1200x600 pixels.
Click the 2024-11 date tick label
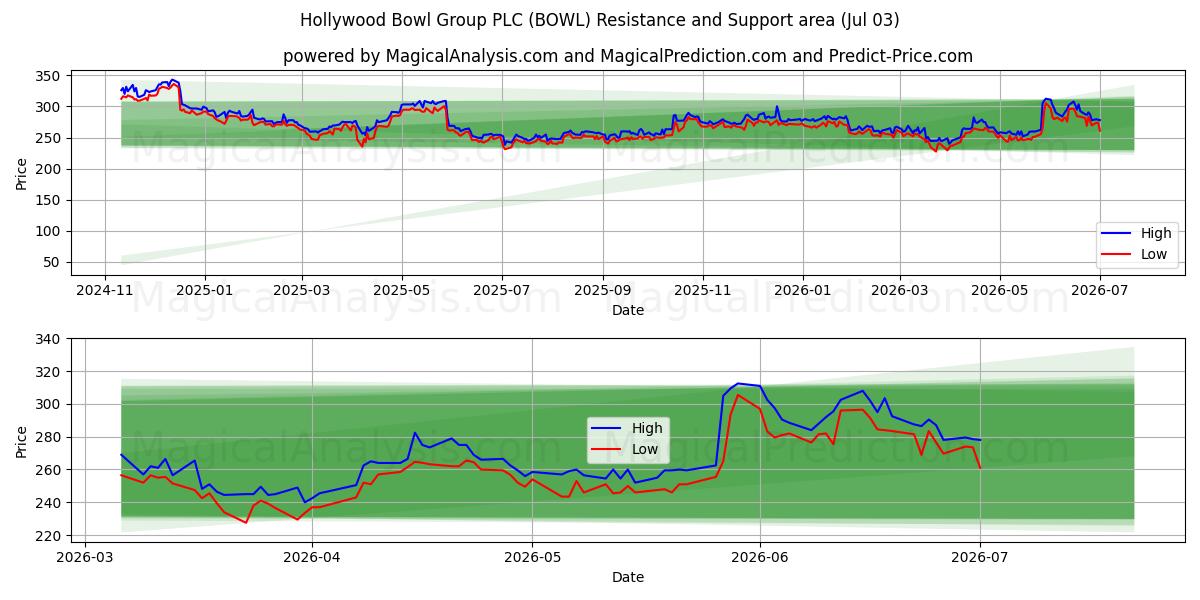[106, 290]
